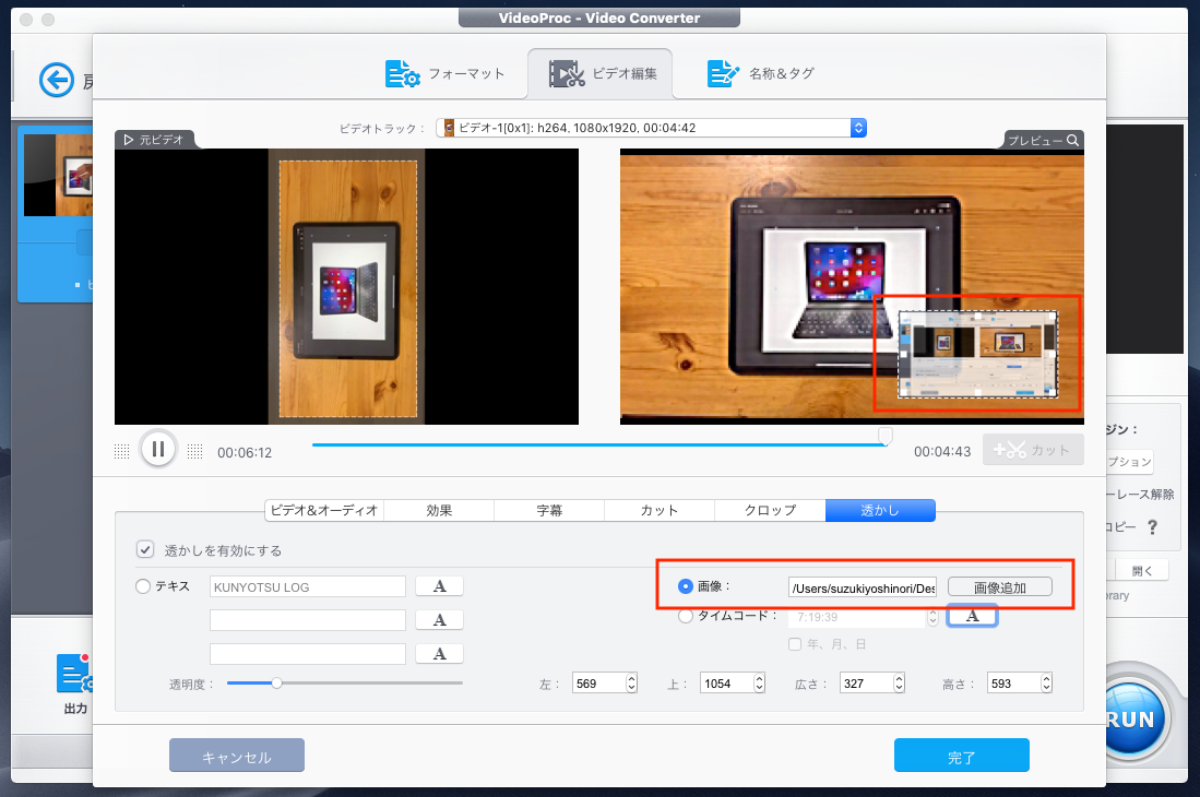Click the 元ビデオ label tab
1200x797 pixels.
[154, 140]
